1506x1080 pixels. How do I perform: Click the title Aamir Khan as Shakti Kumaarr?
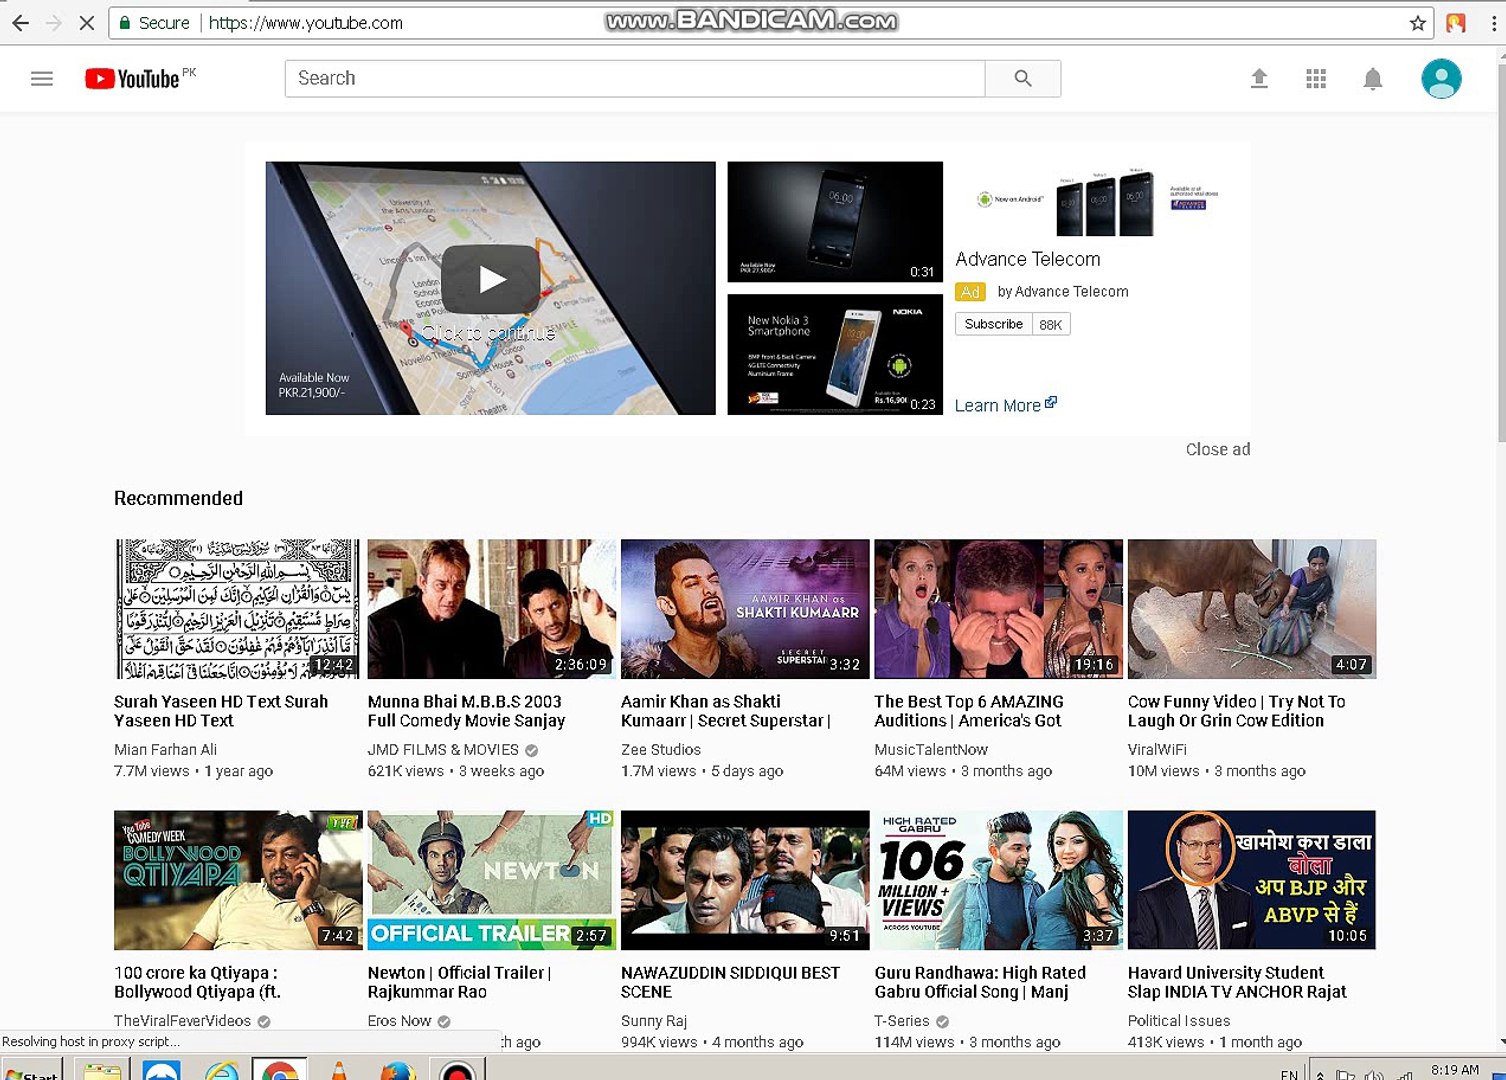[x=726, y=711]
